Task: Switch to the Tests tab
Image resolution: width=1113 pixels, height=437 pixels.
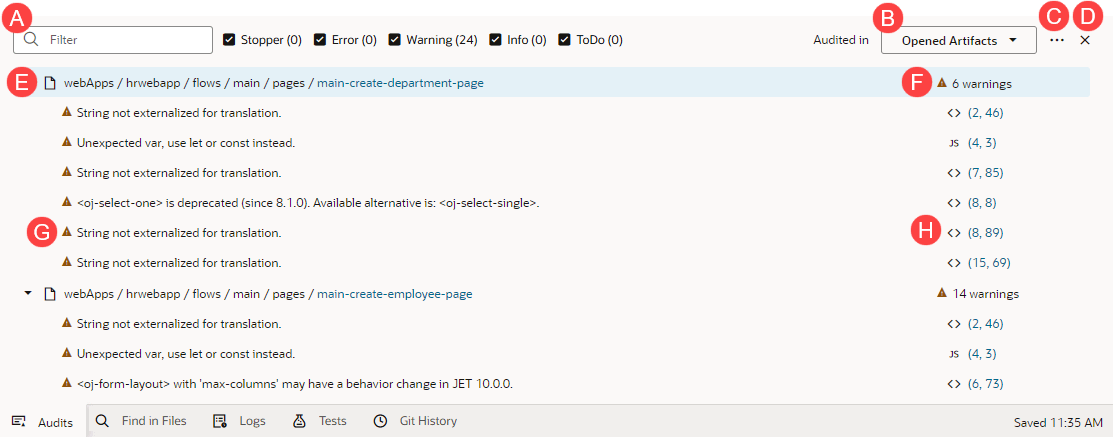Action: tap(319, 421)
